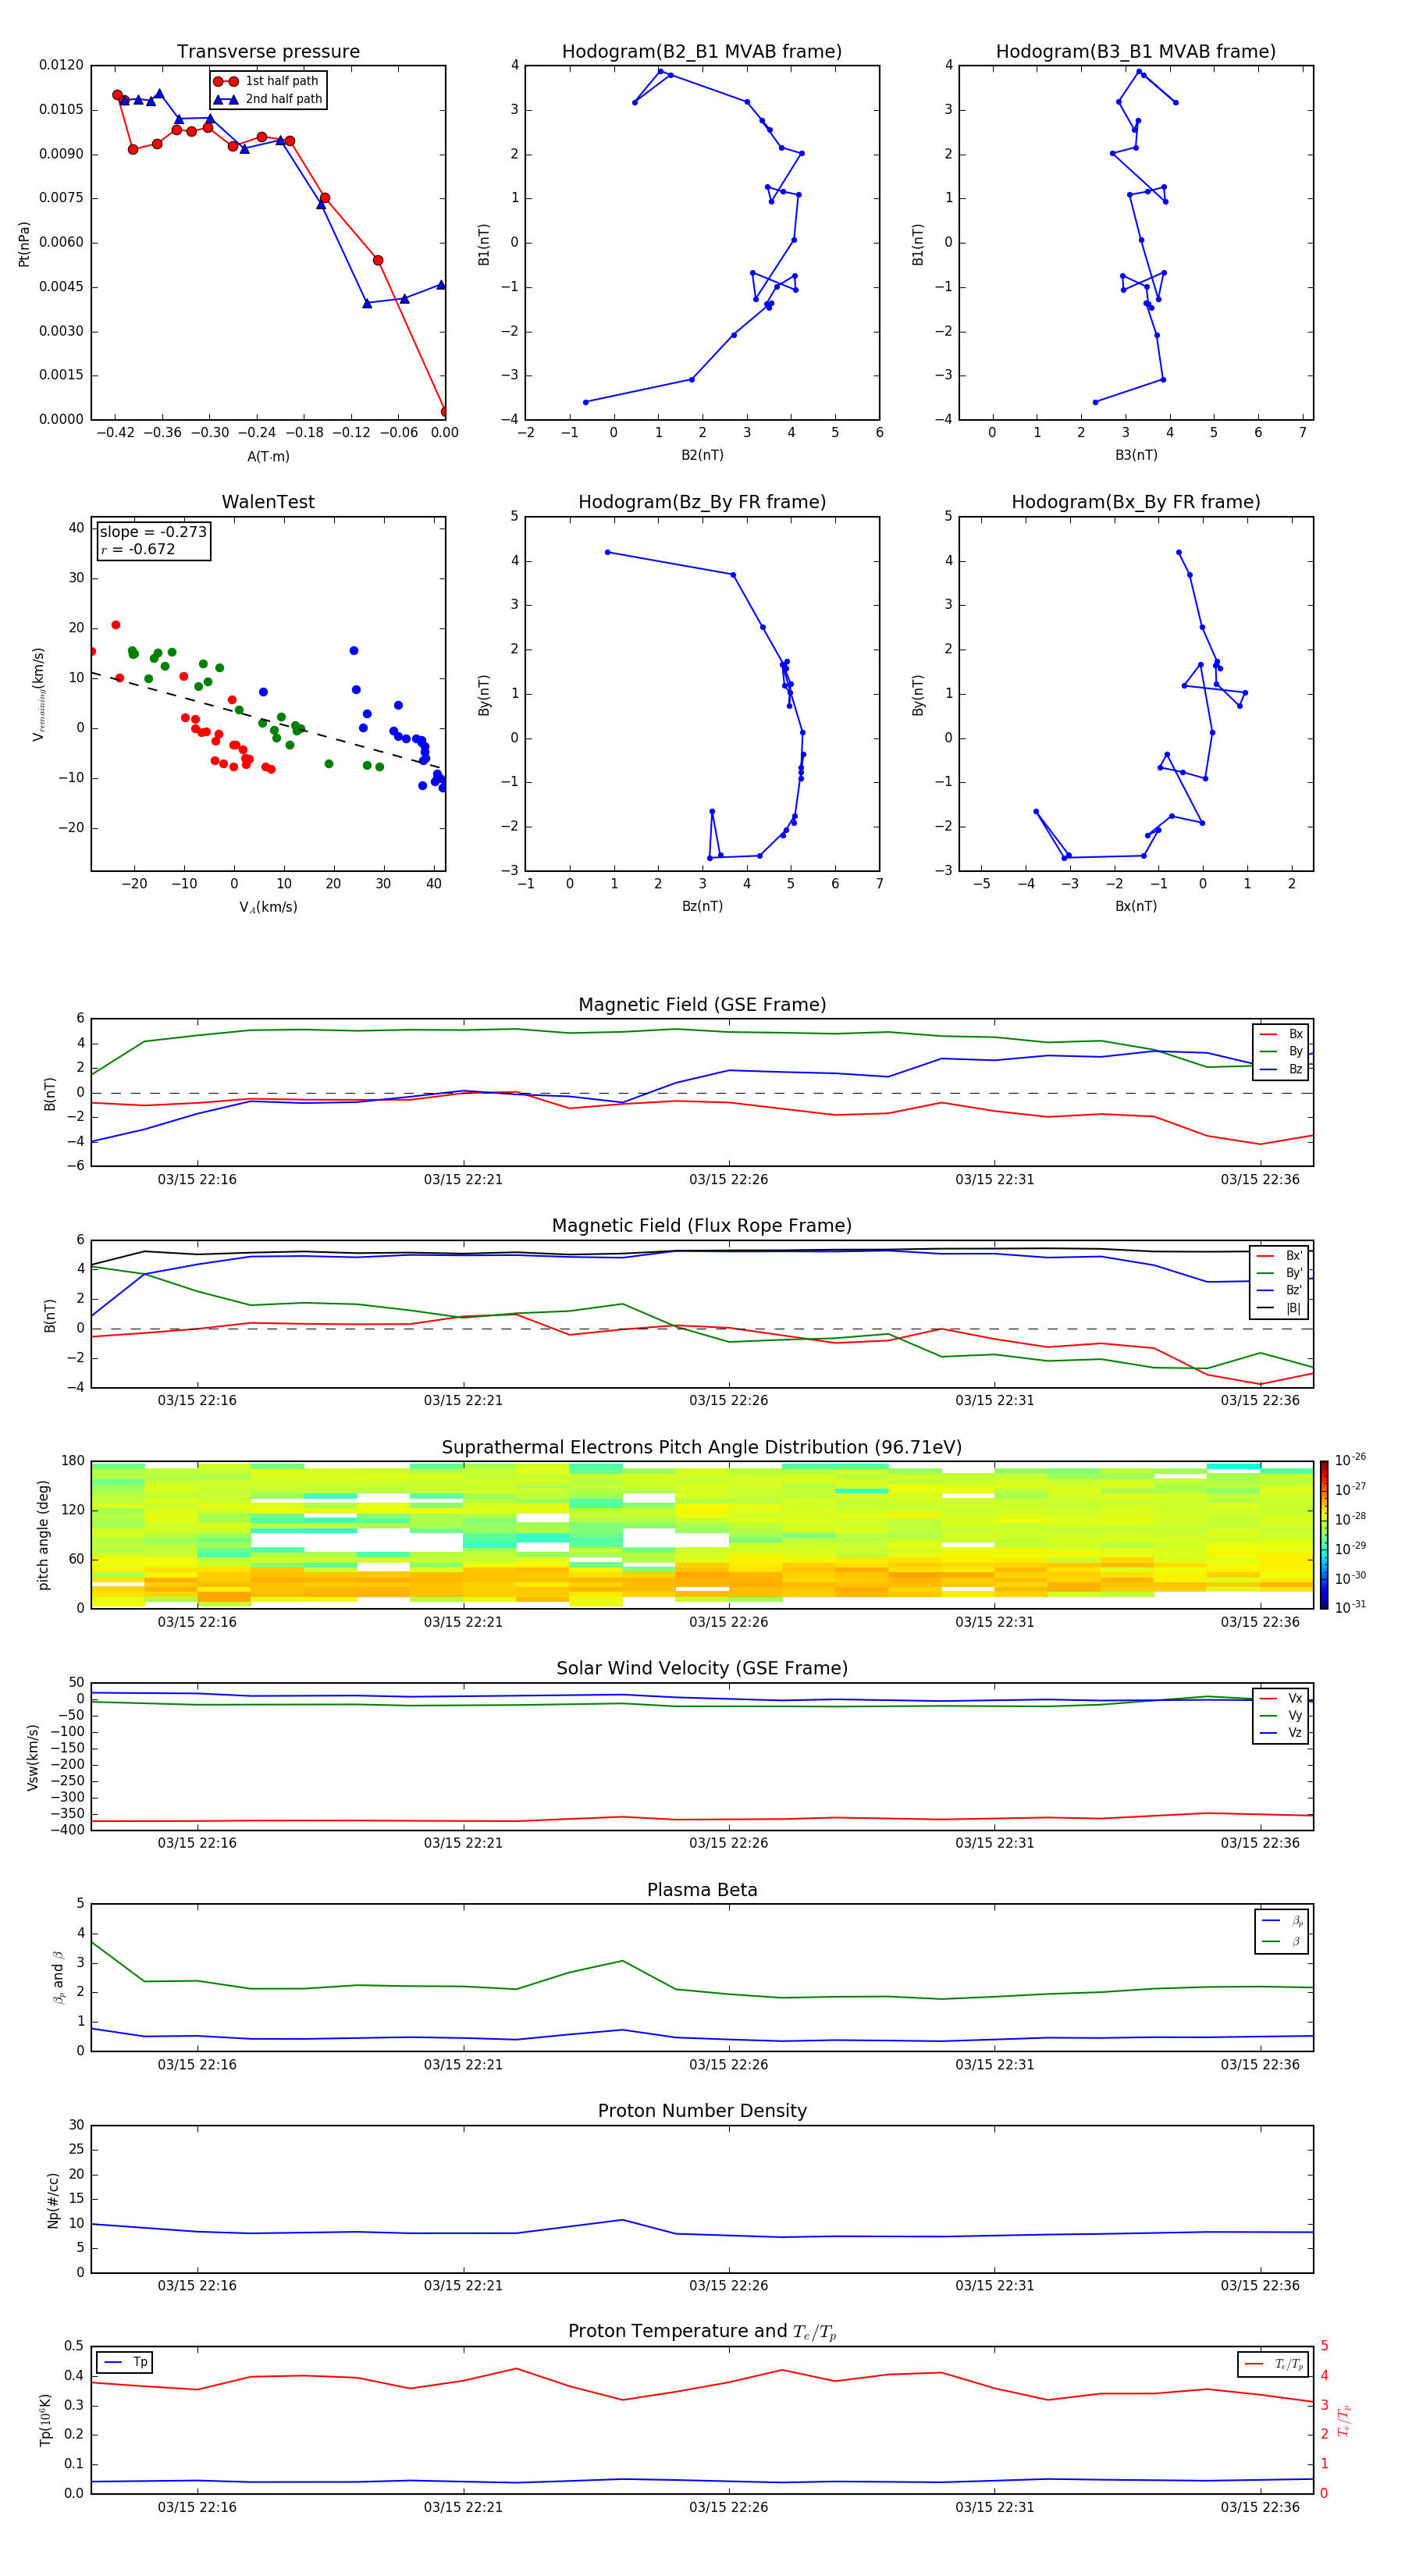Click the "10^-26" colorbar top label
Image resolution: width=1405 pixels, height=2576 pixels.
click(x=1350, y=1460)
